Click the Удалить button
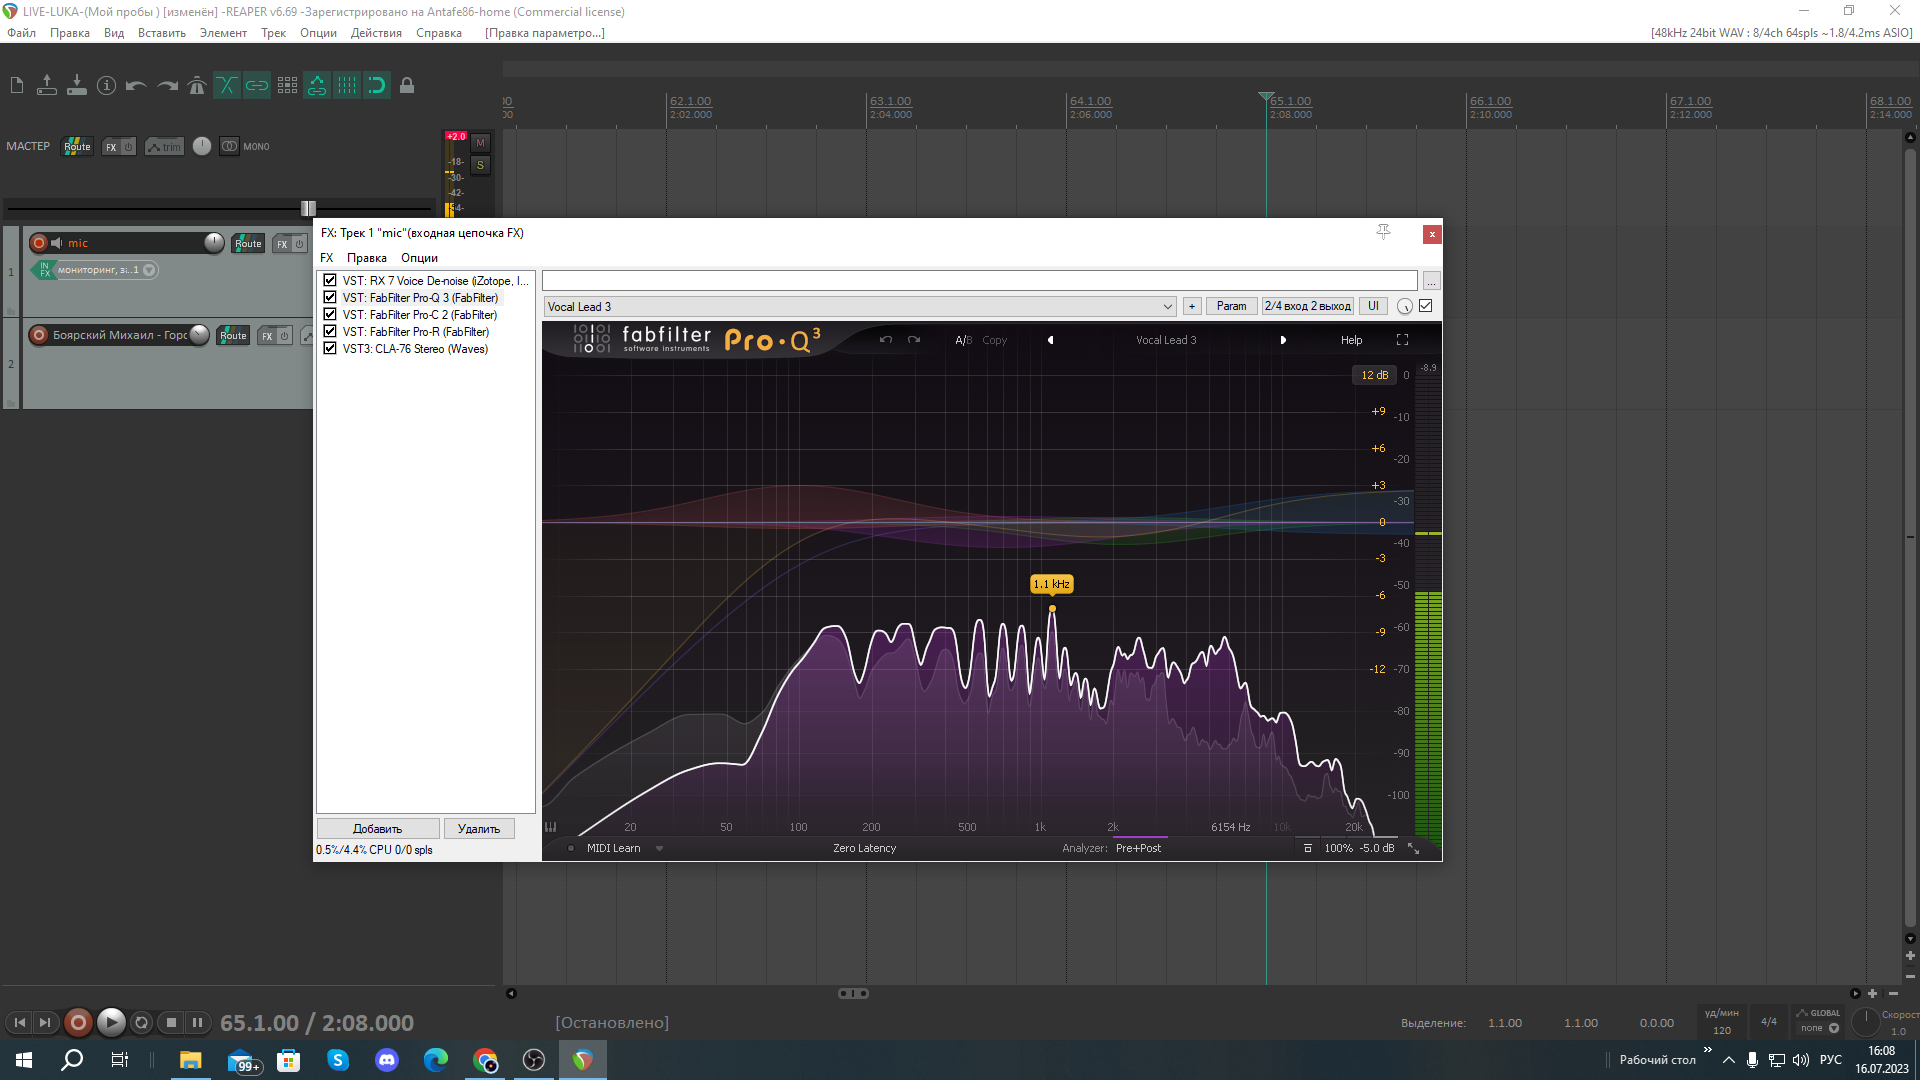Viewport: 1920px width, 1080px height. tap(479, 829)
